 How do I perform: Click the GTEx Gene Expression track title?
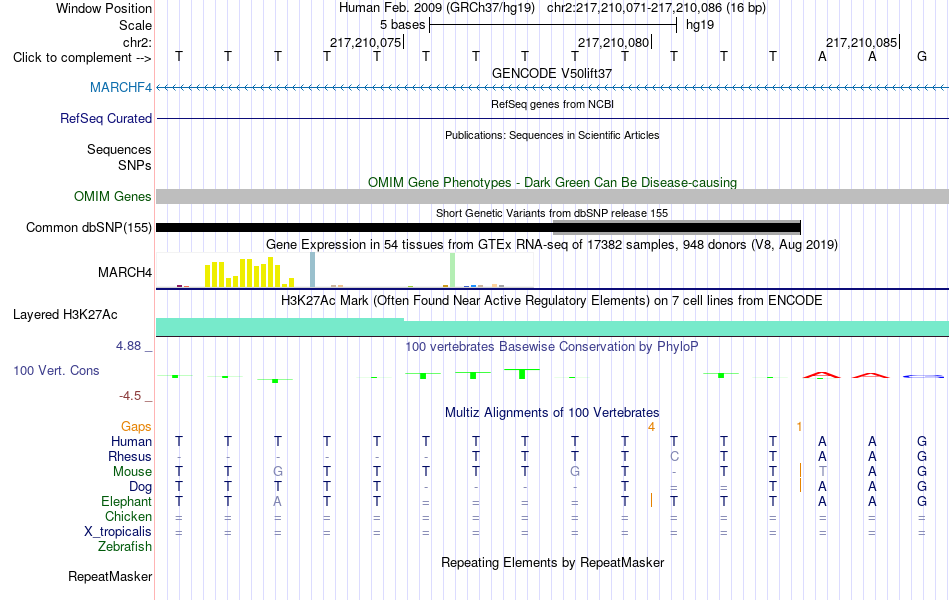(x=552, y=244)
